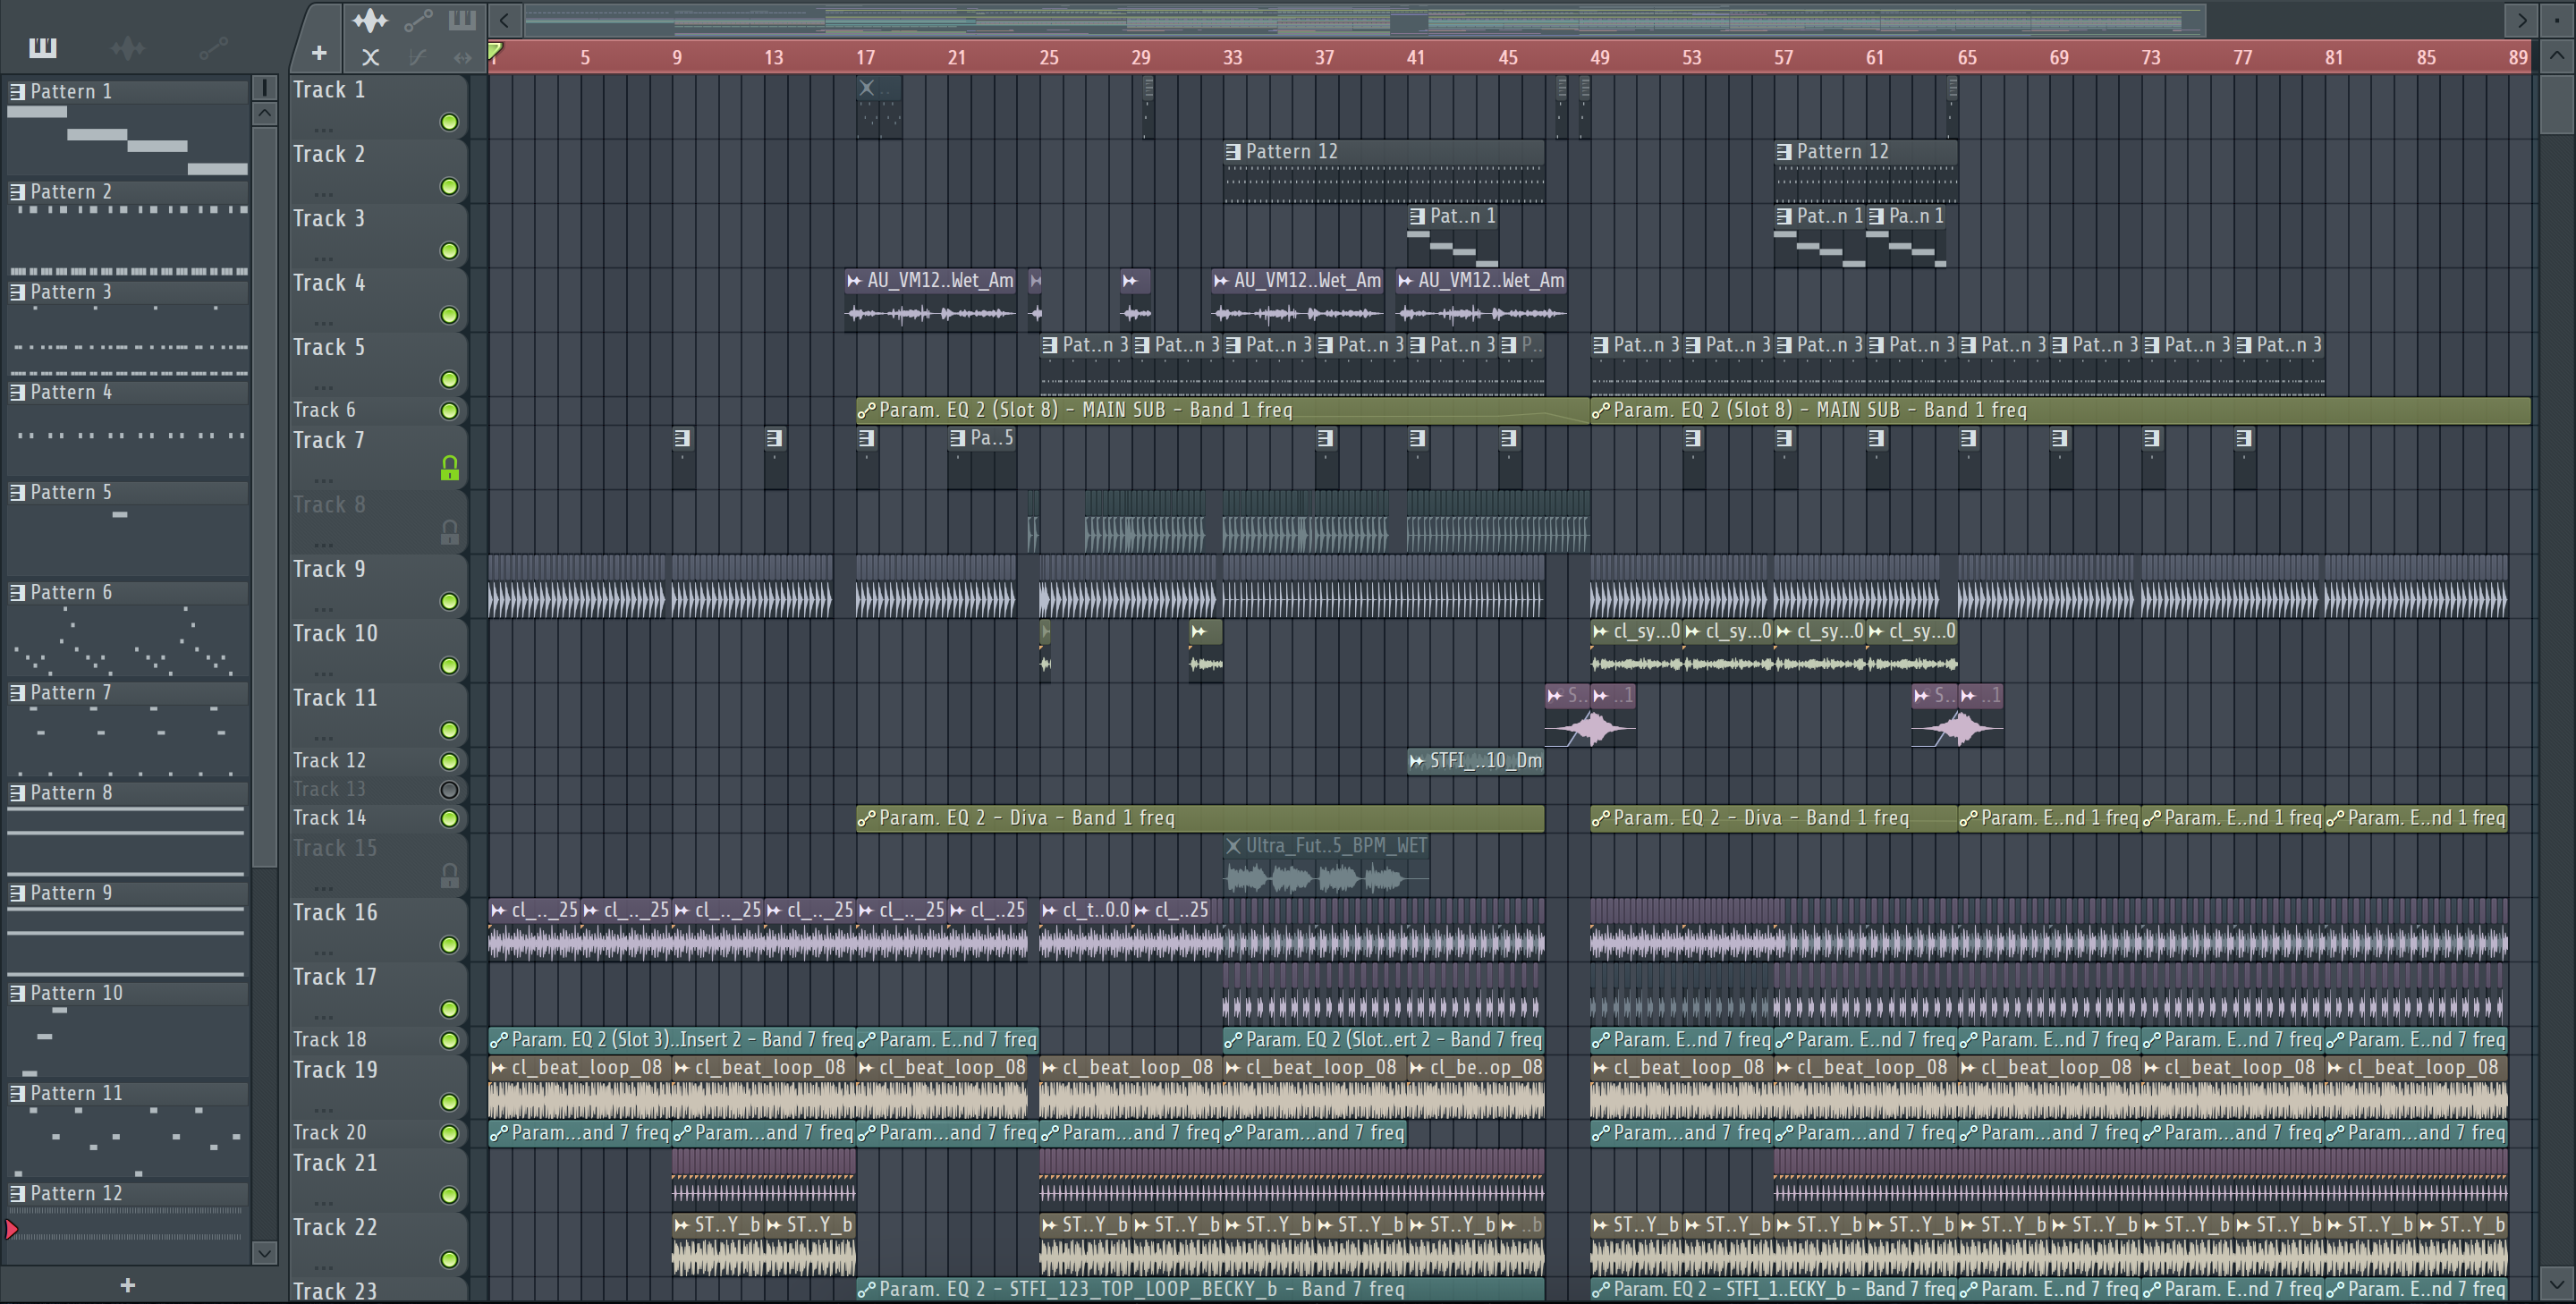Select the Track 14 header

point(378,818)
